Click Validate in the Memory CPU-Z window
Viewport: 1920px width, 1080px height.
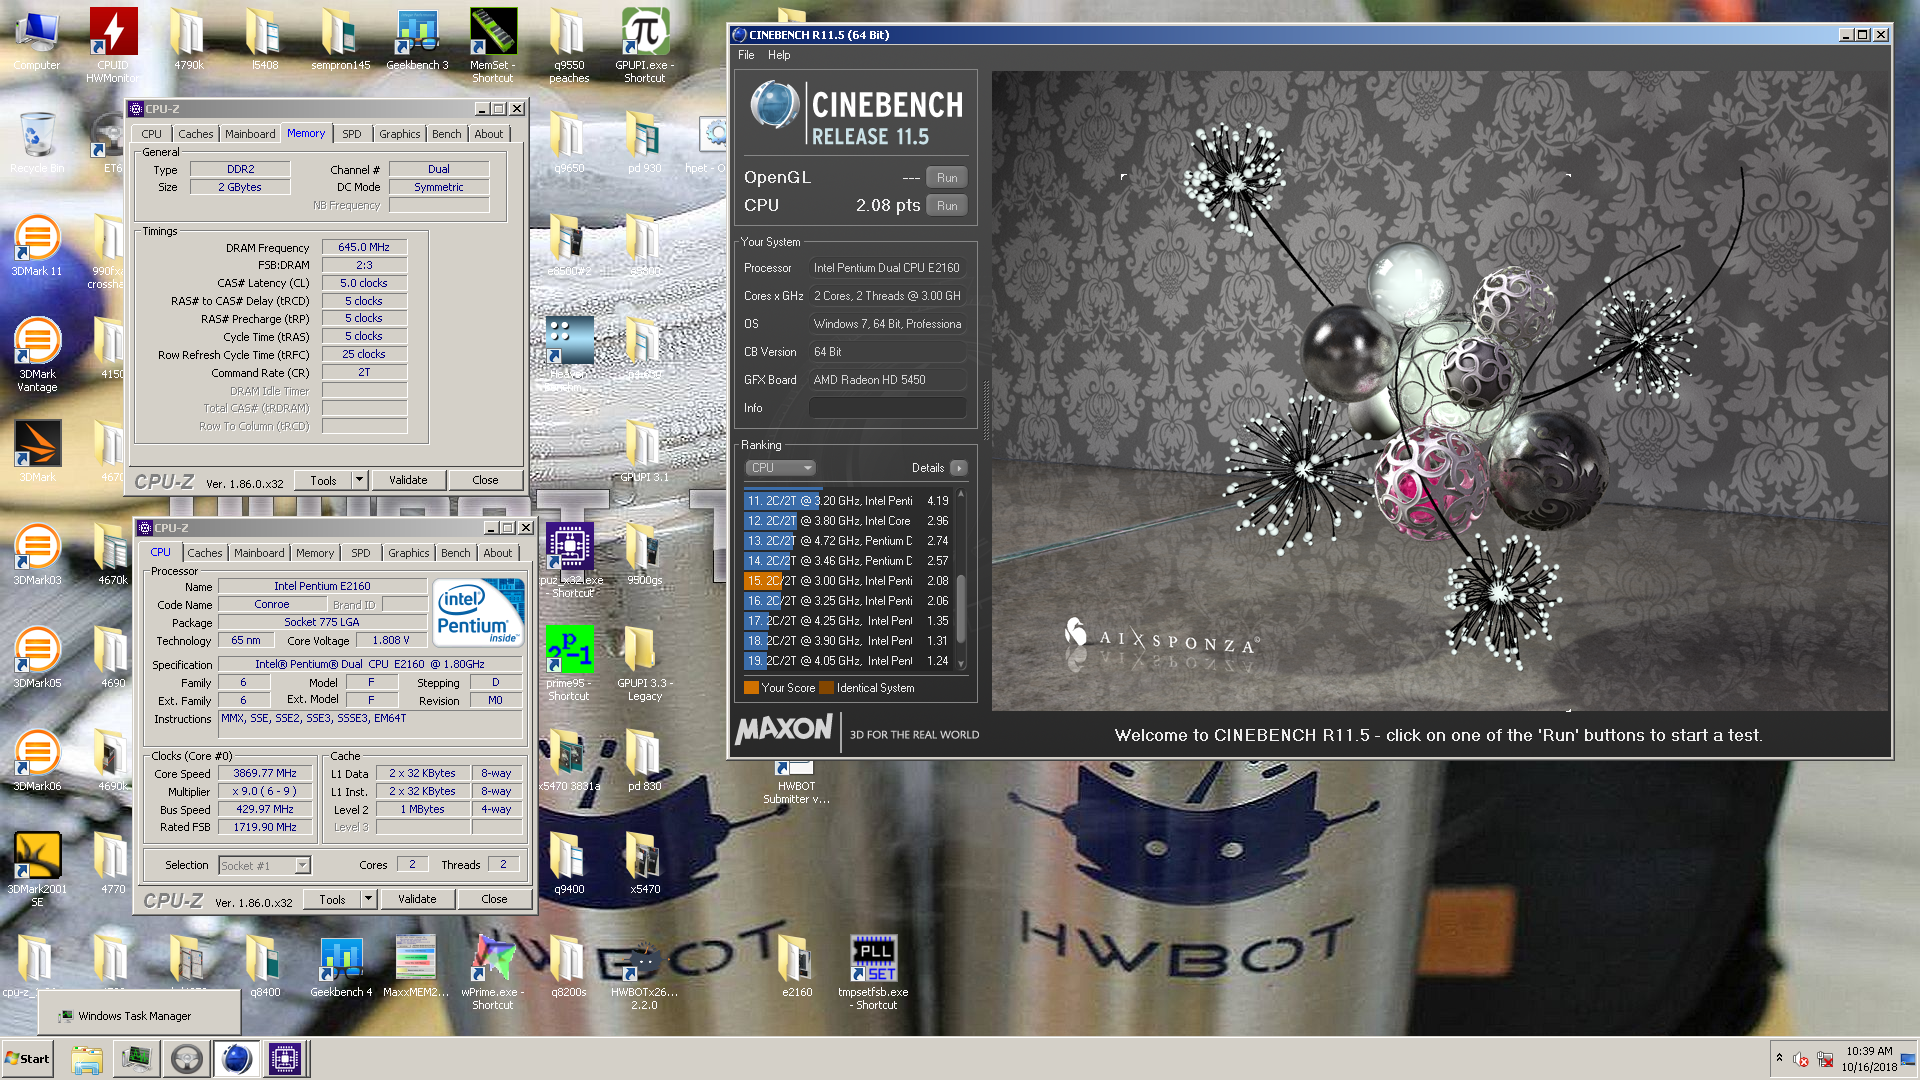(x=408, y=480)
